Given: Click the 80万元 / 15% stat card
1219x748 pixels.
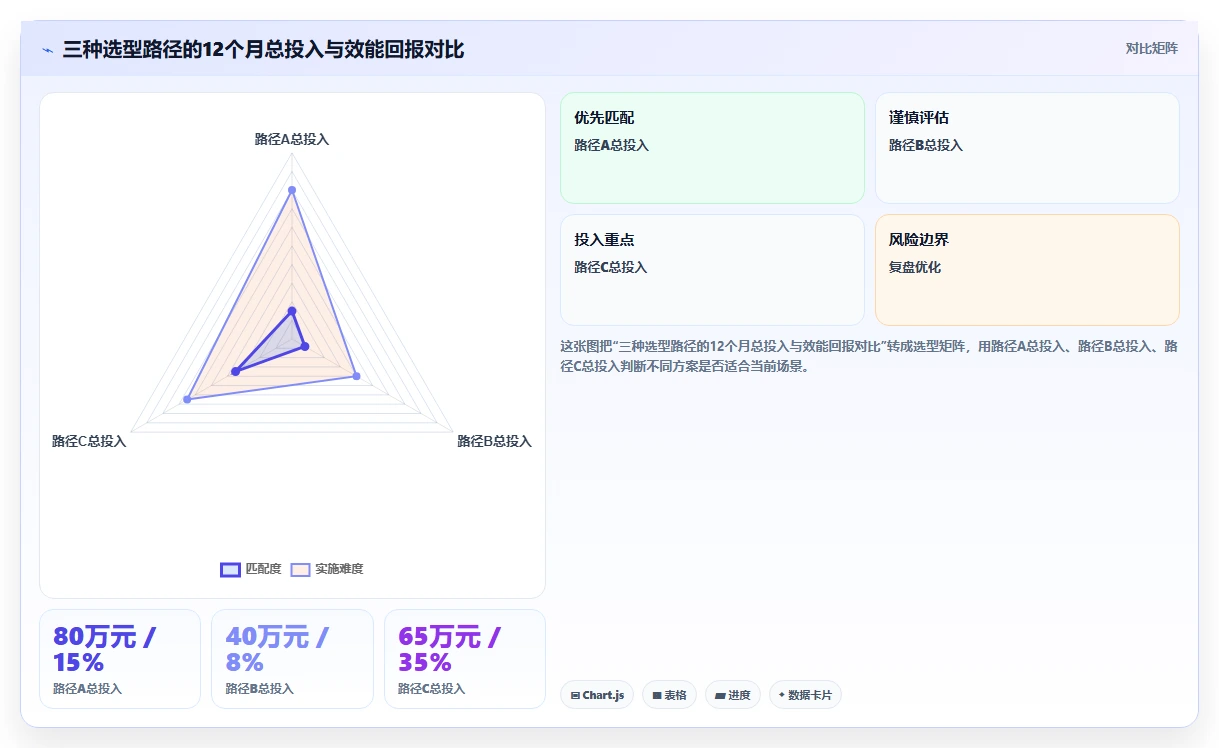Looking at the screenshot, I should (120, 659).
